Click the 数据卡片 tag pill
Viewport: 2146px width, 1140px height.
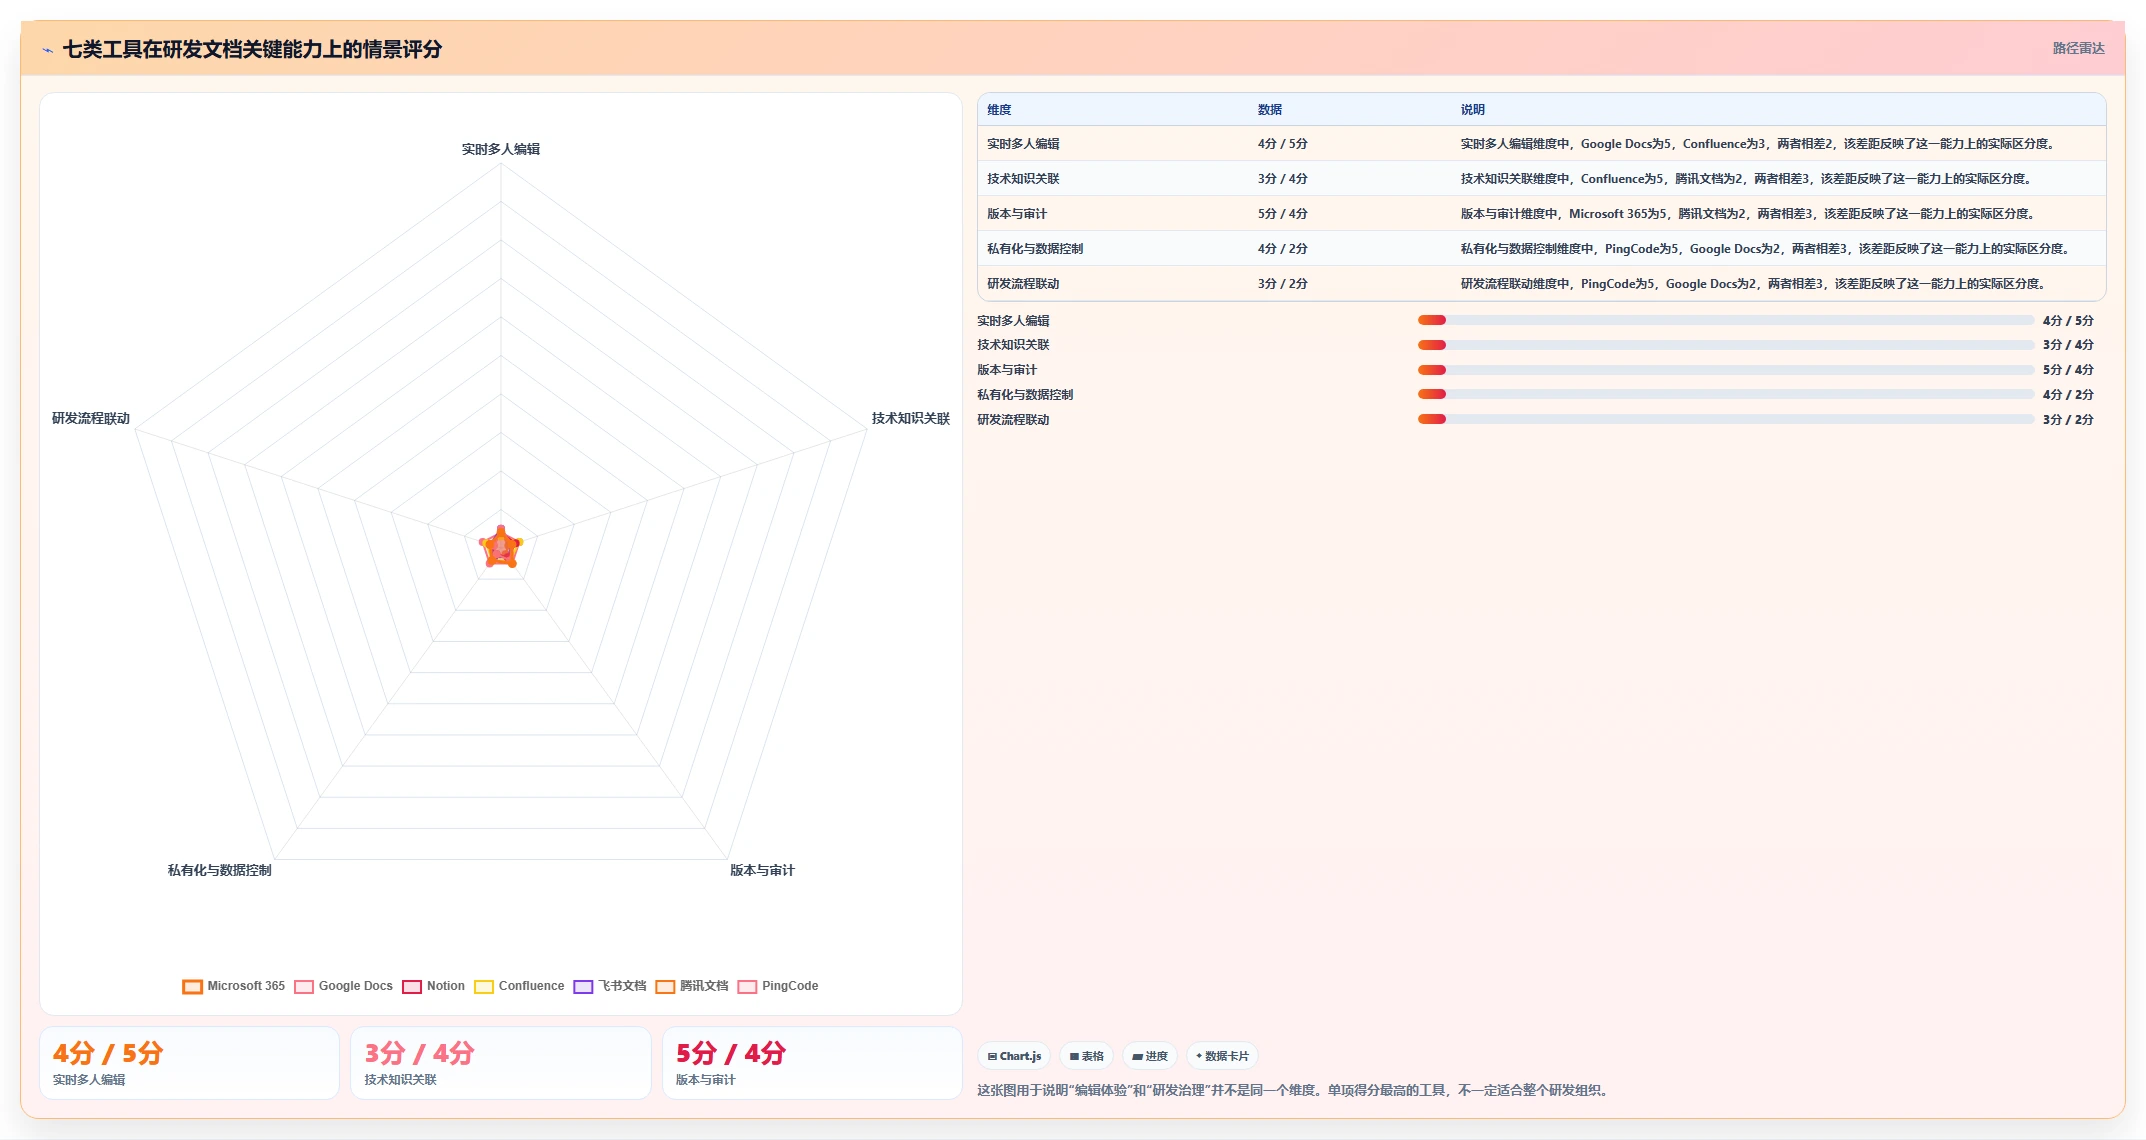(1222, 1056)
